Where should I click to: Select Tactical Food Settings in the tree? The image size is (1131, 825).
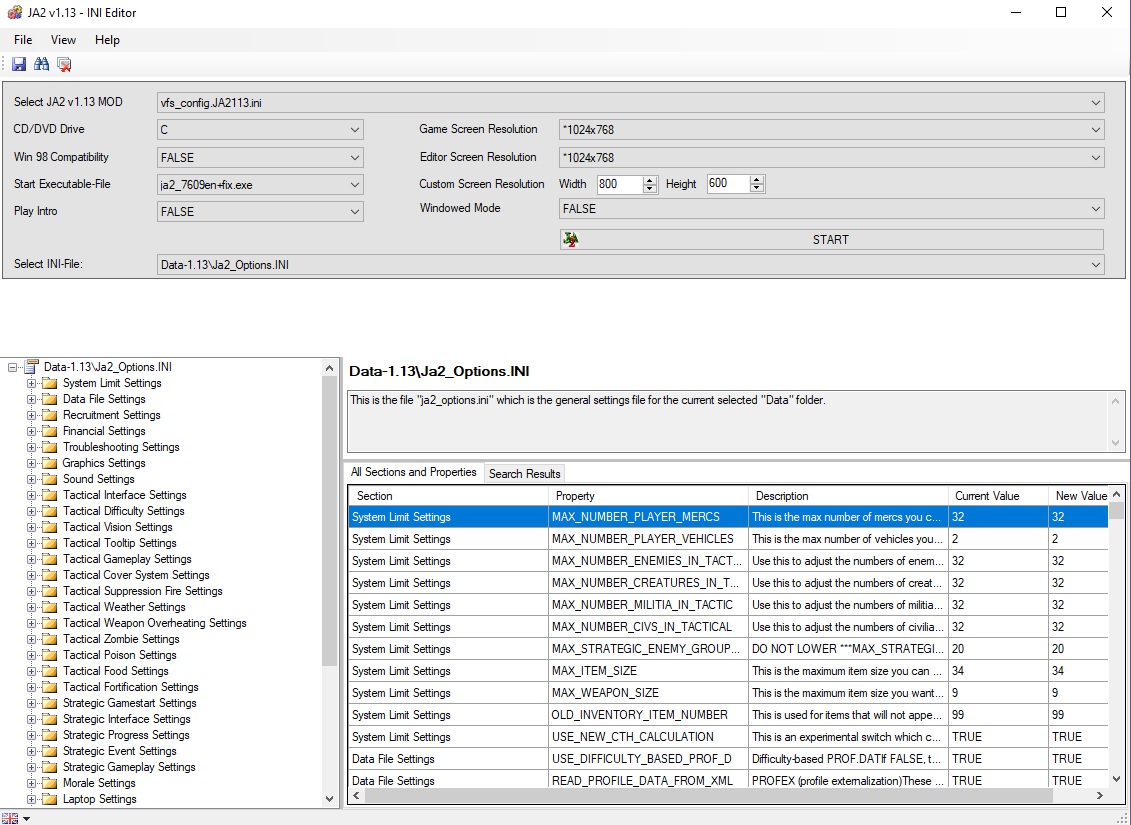pyautogui.click(x=115, y=671)
